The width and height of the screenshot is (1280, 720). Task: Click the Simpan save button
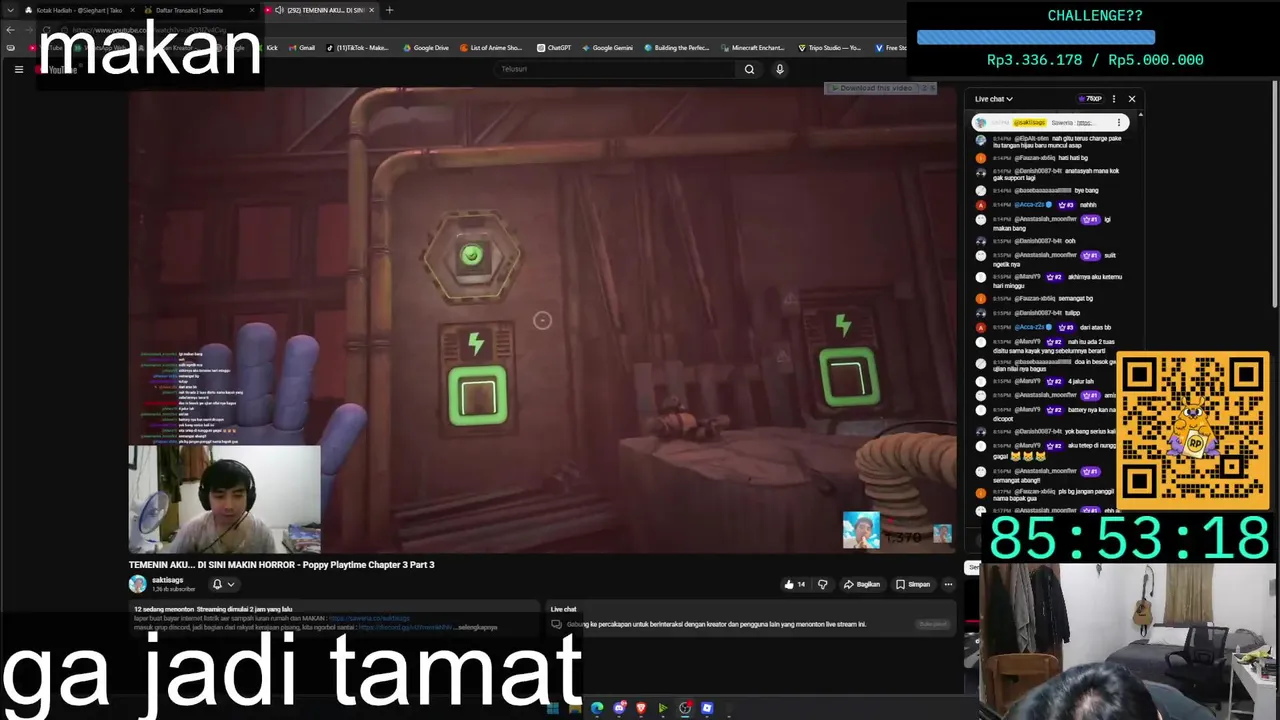(x=913, y=584)
